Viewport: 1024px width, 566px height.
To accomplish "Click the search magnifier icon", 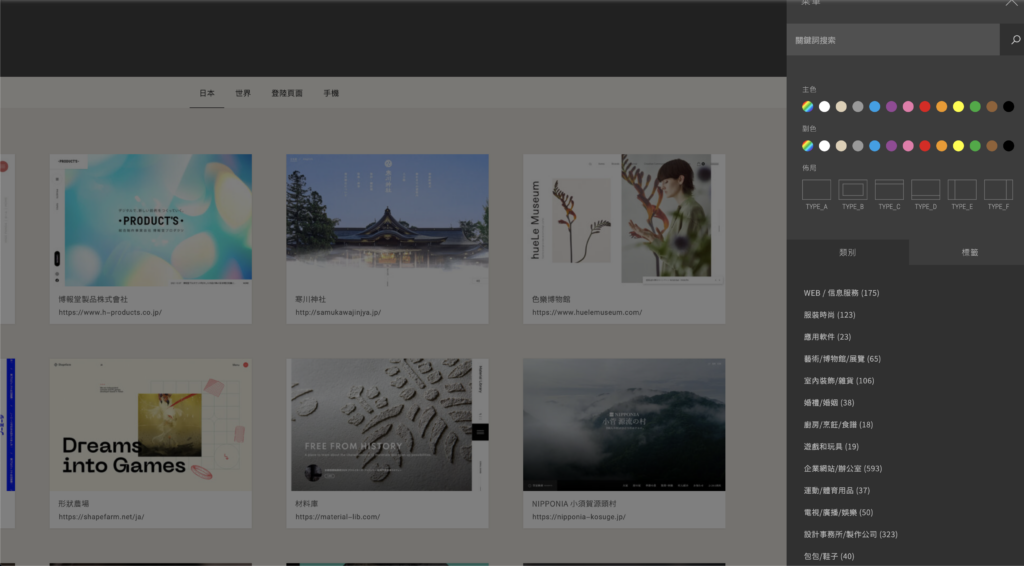I will point(1016,40).
